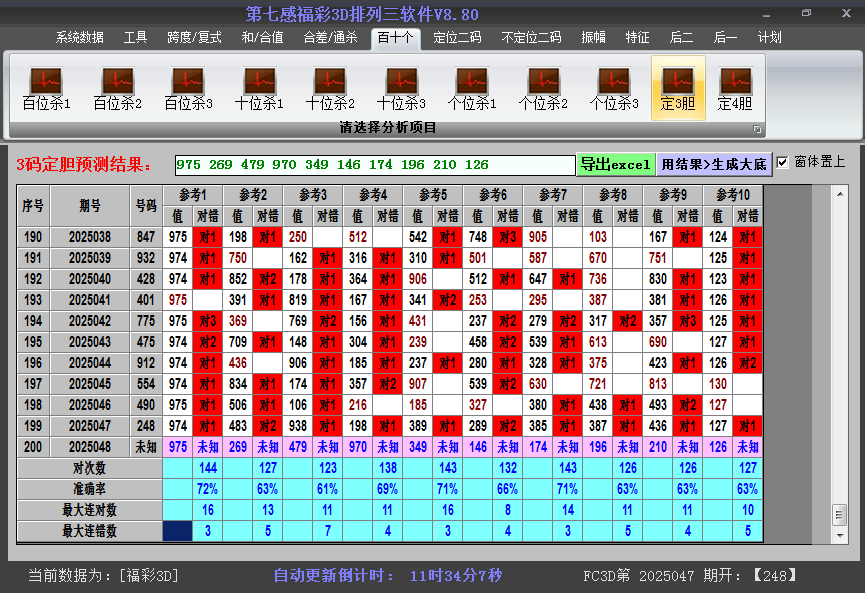This screenshot has width=865, height=593.
Task: Switch to the 特征 tab
Action: (x=637, y=38)
